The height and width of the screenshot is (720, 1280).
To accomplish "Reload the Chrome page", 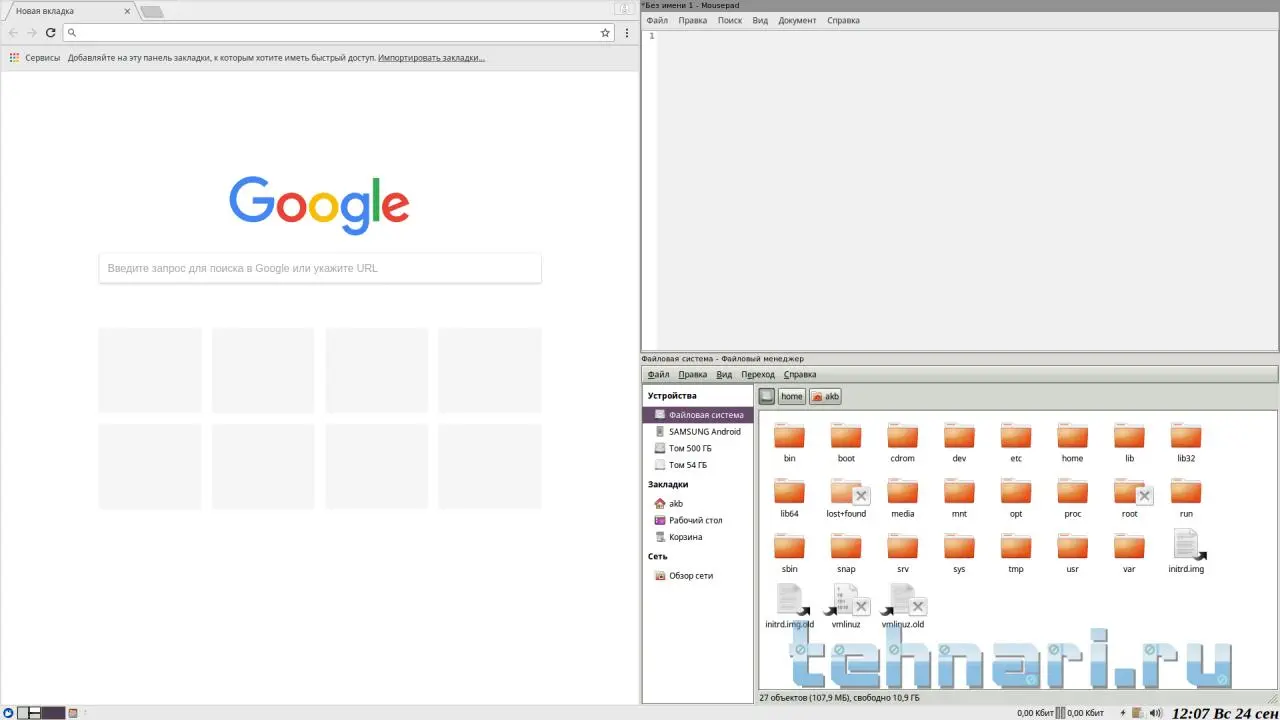I will [x=50, y=33].
